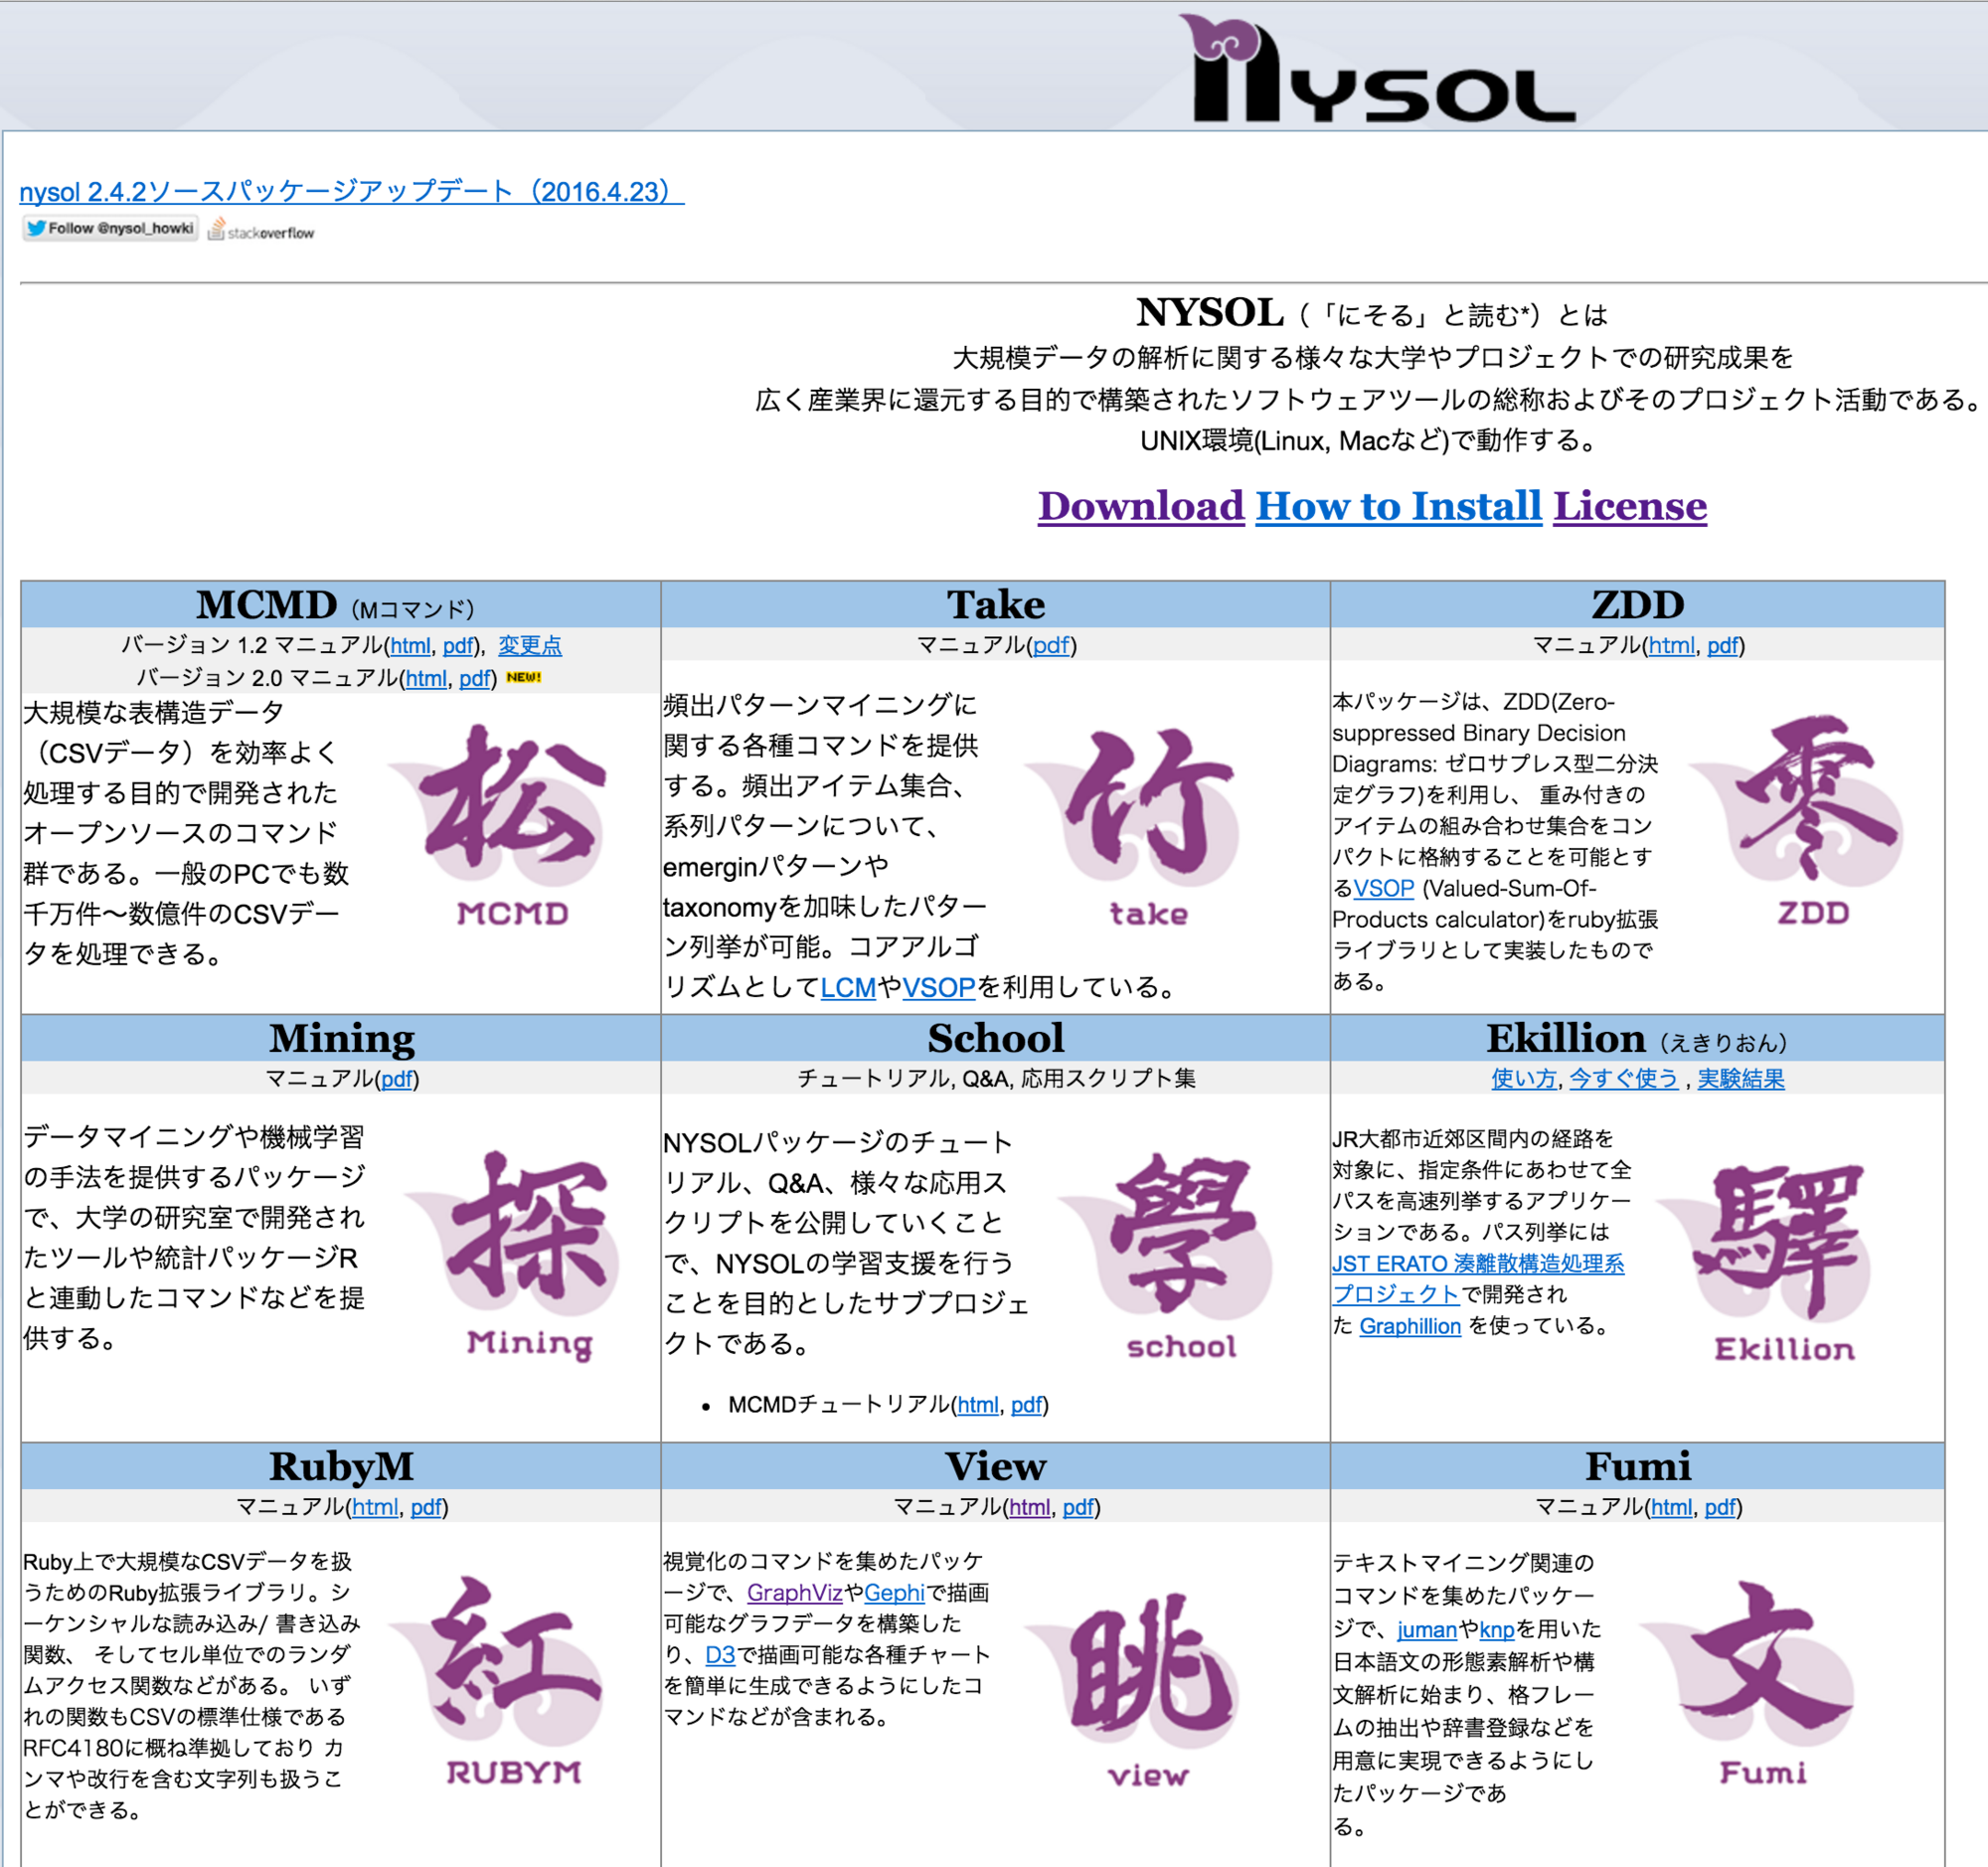
Task: Follow the VSOP link in Take description
Action: [x=939, y=987]
